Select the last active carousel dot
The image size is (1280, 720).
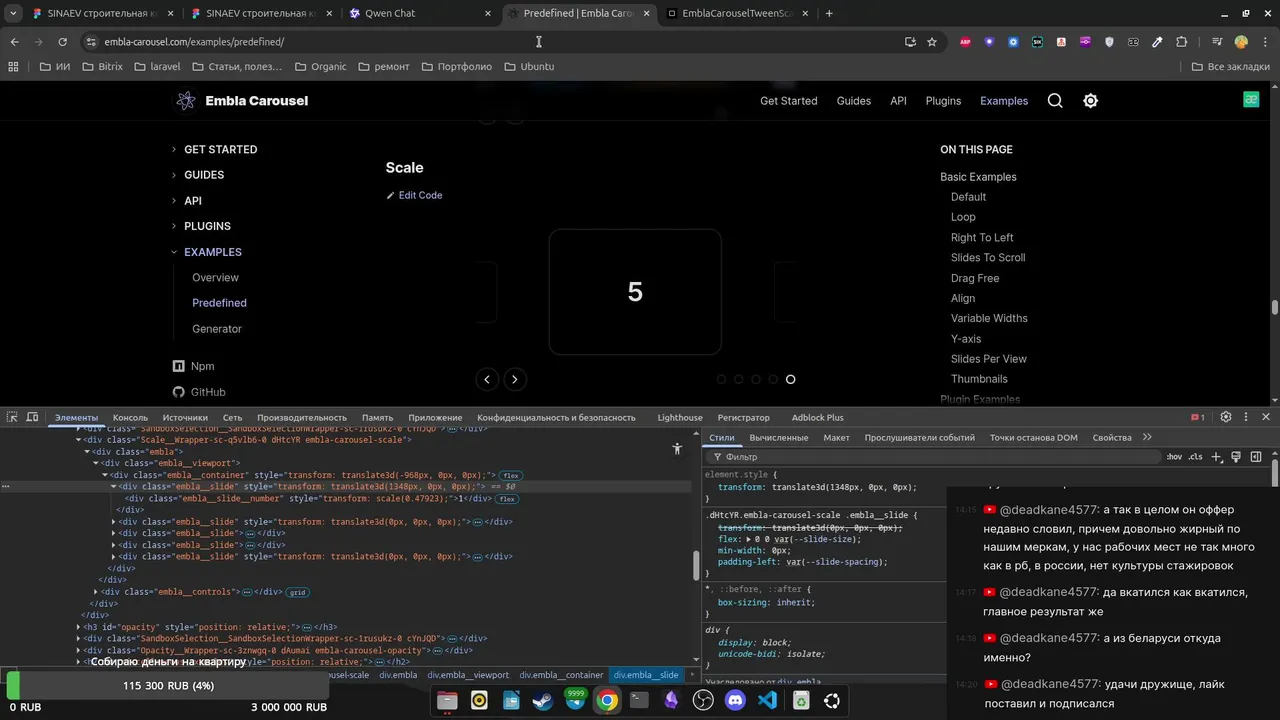[790, 379]
